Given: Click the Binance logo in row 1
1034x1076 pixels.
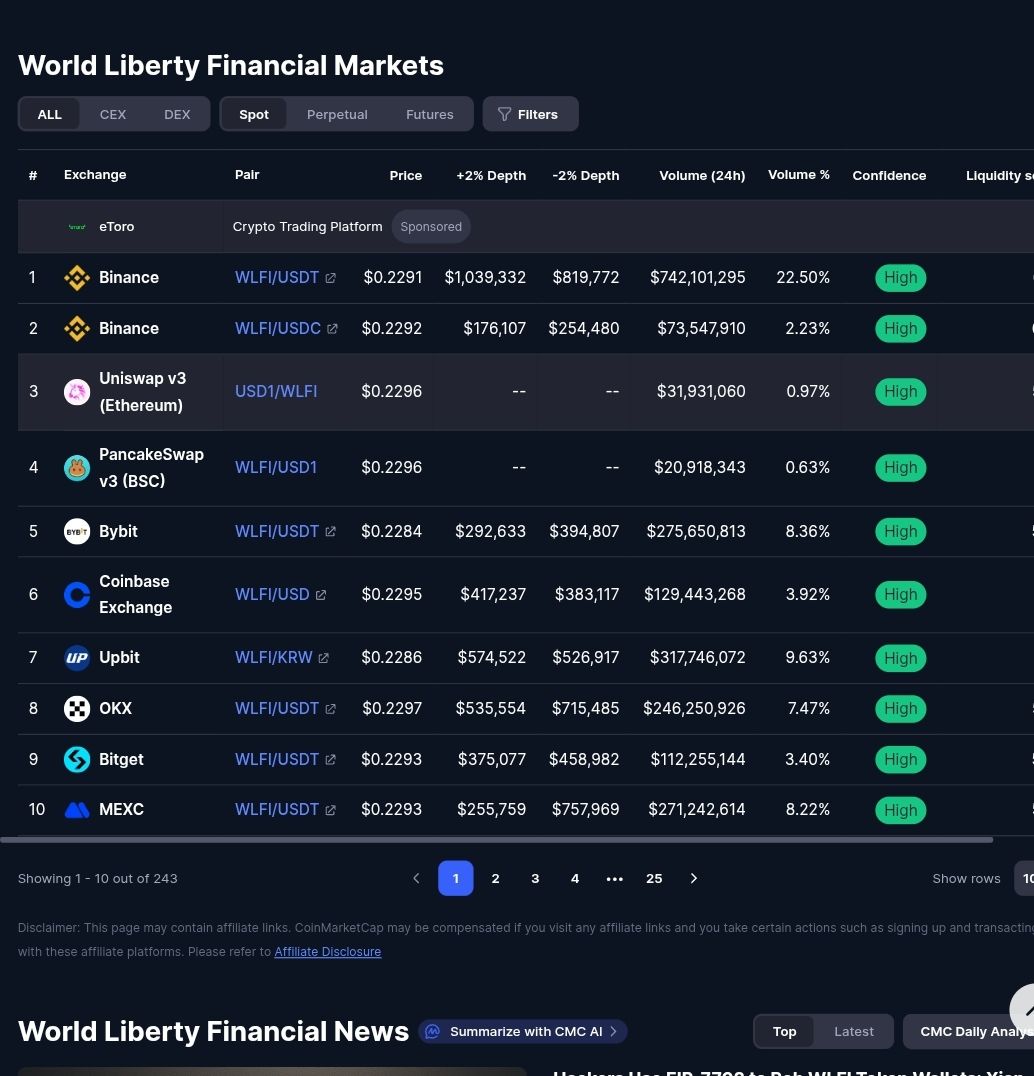Looking at the screenshot, I should [77, 278].
